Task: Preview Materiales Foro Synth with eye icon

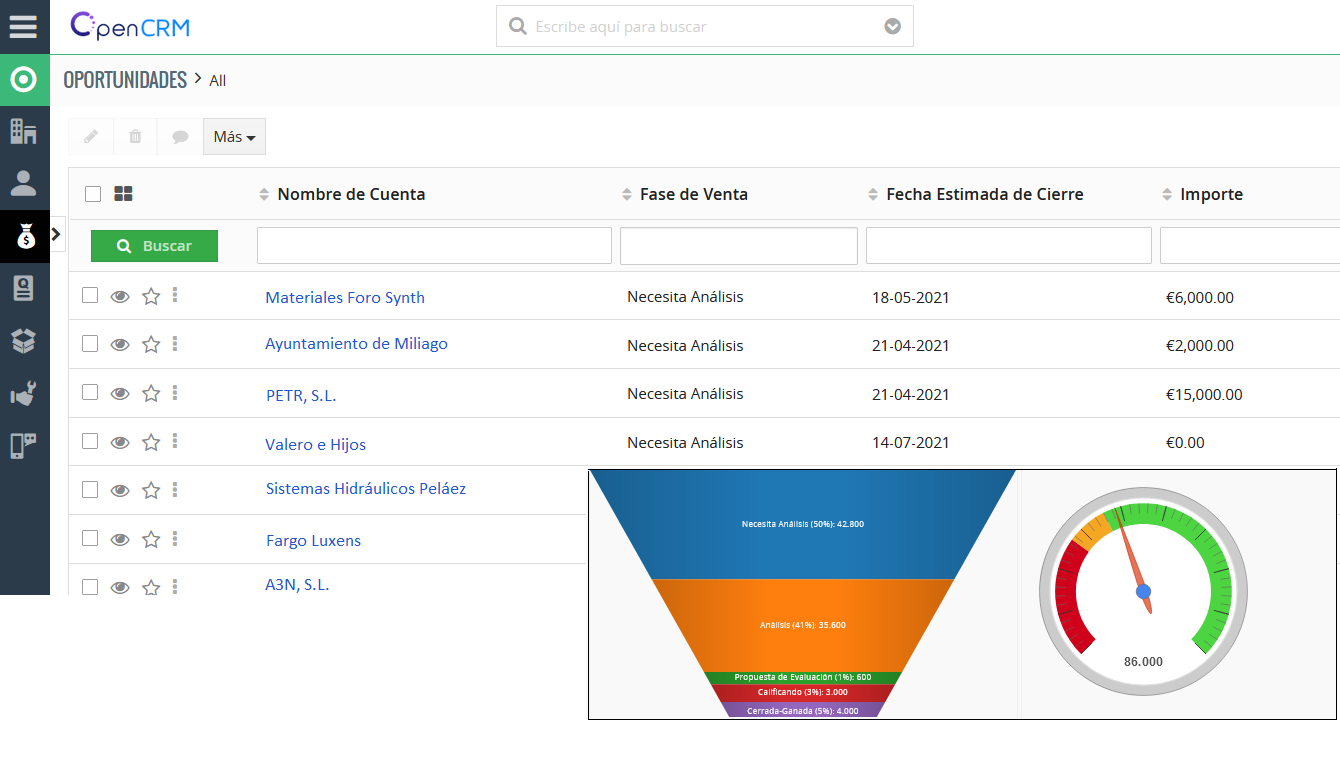Action: click(120, 296)
